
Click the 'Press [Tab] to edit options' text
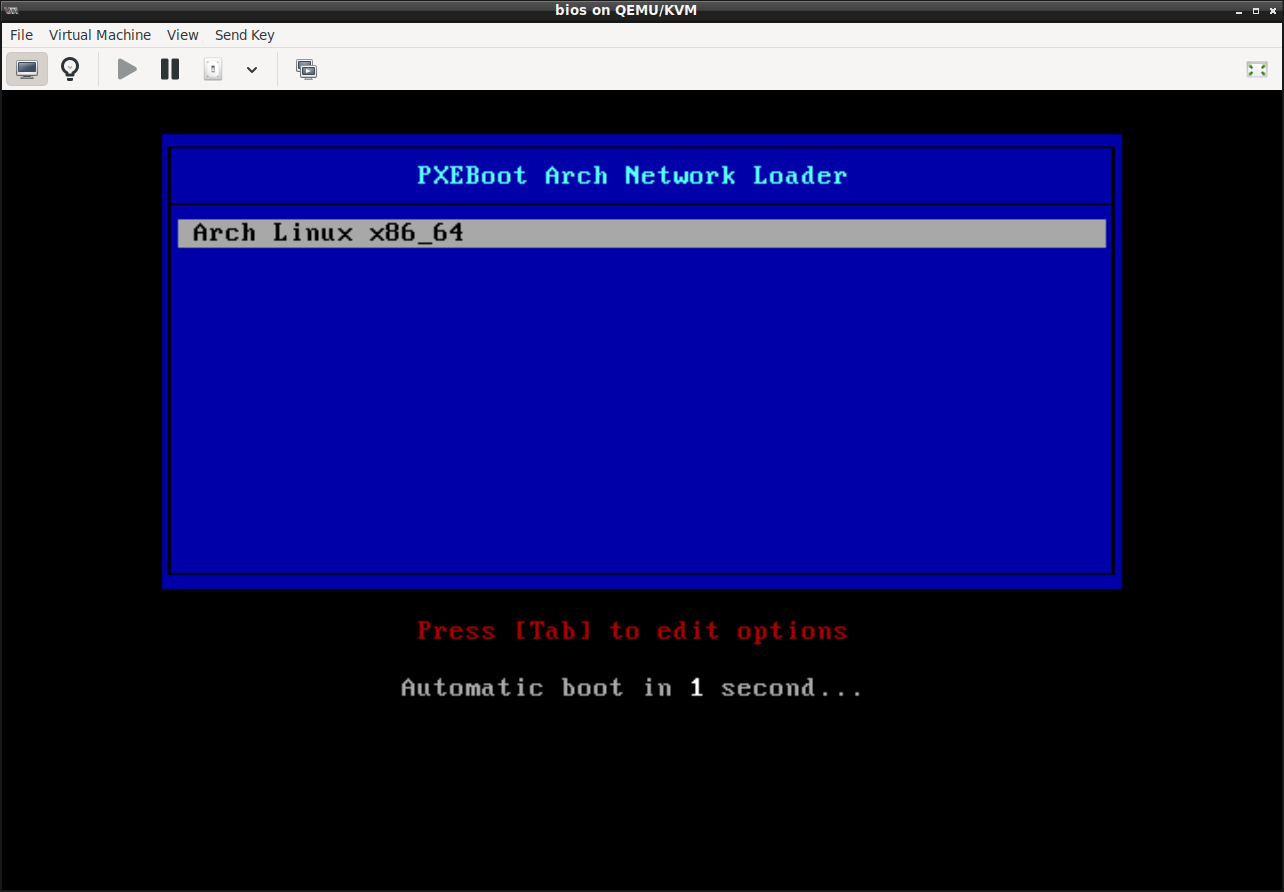point(632,631)
